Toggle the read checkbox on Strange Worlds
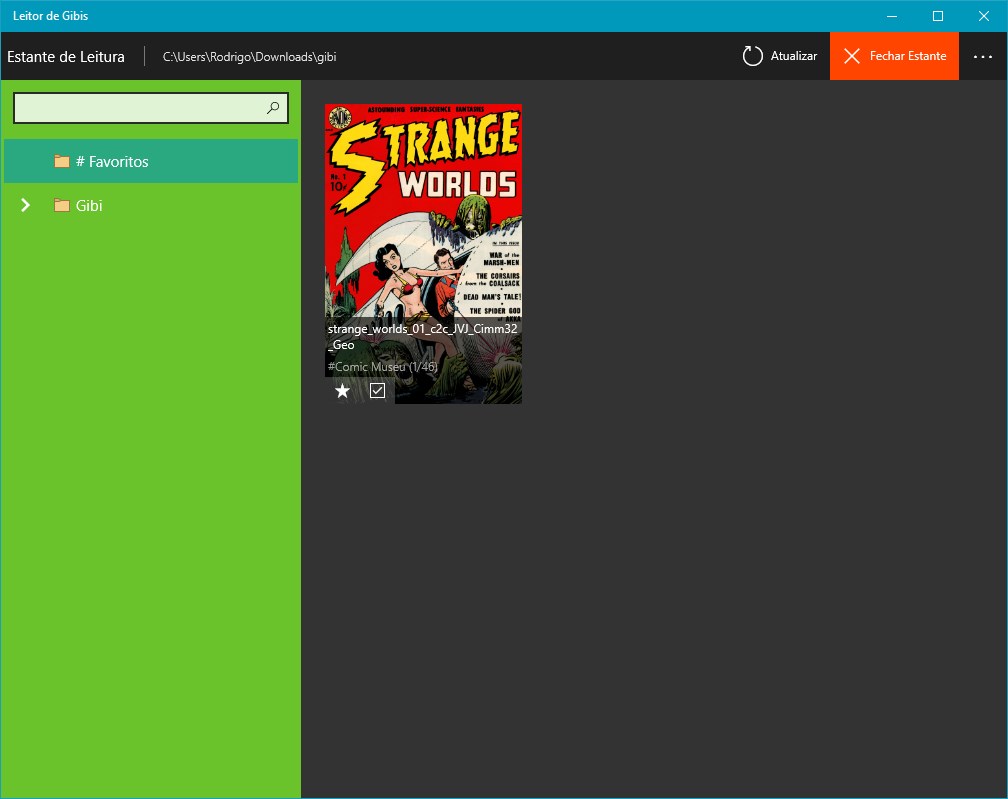The height and width of the screenshot is (799, 1008). point(377,391)
